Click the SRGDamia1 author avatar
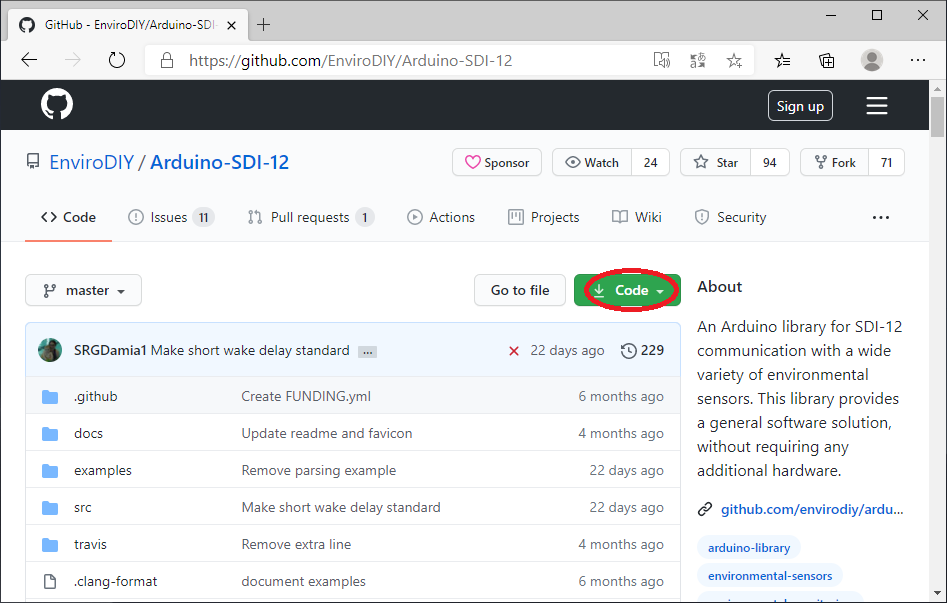 50,351
